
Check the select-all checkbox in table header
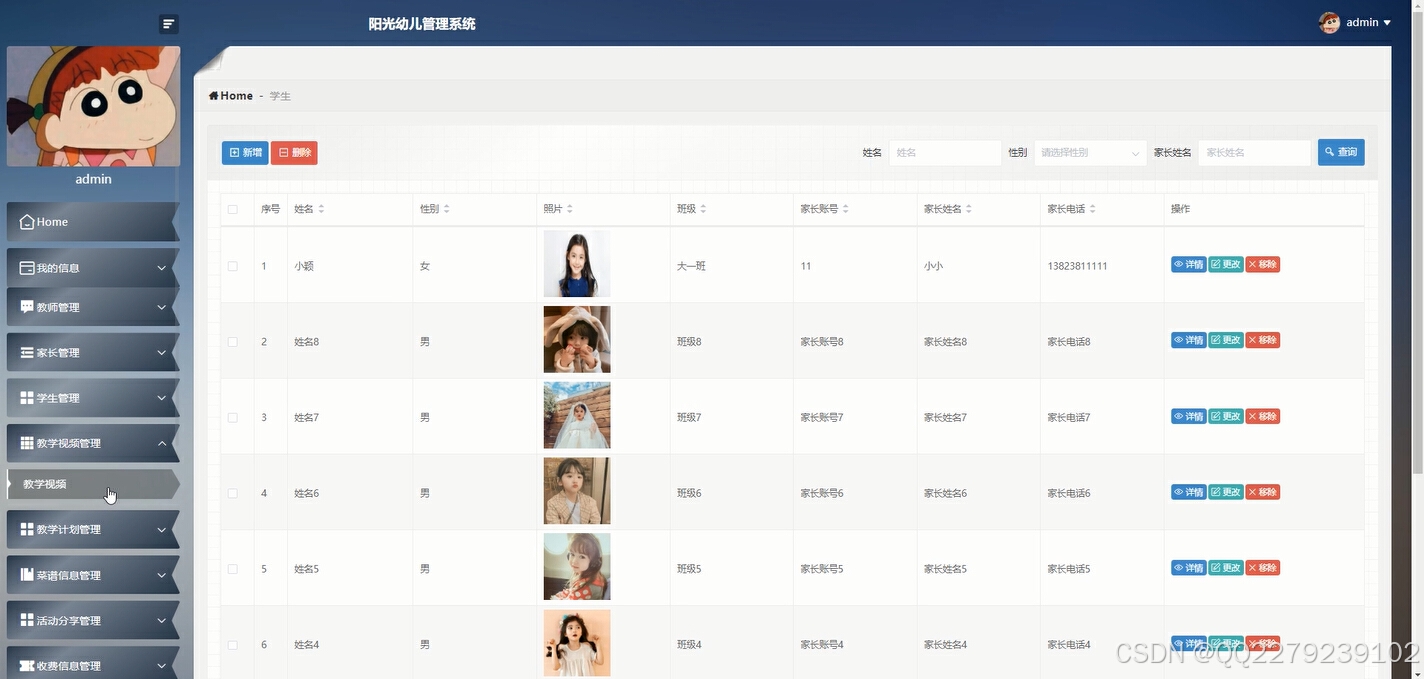[232, 209]
